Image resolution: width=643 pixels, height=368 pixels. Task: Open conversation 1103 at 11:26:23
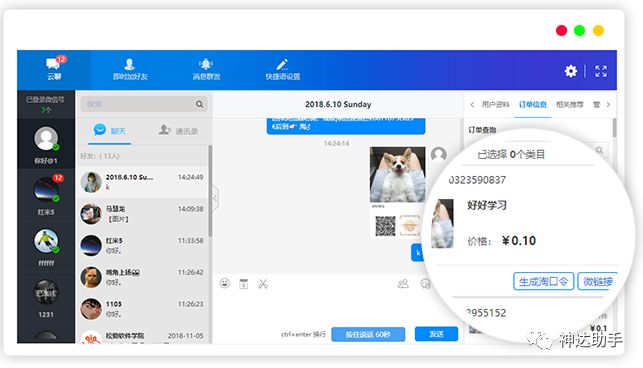pyautogui.click(x=142, y=309)
